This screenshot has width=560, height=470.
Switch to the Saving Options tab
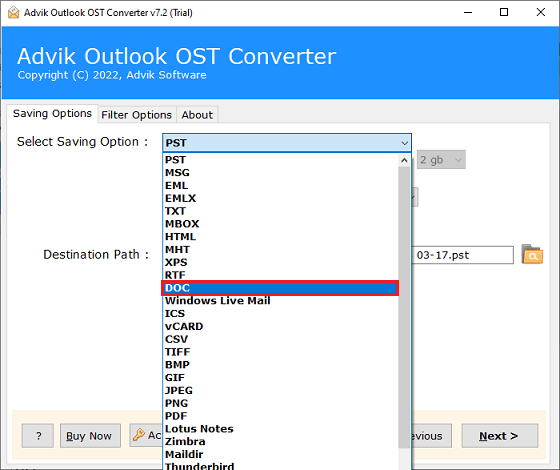(x=52, y=114)
